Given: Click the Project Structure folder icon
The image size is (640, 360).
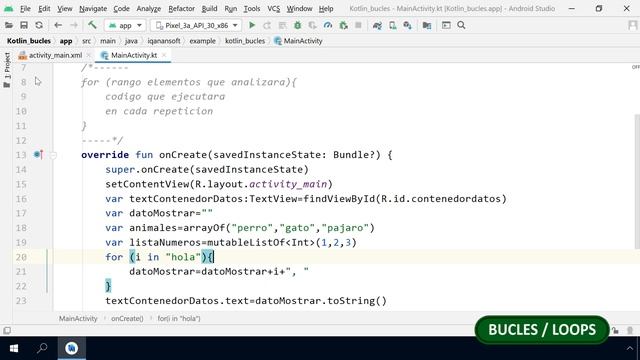Looking at the screenshot, I should point(427,25).
